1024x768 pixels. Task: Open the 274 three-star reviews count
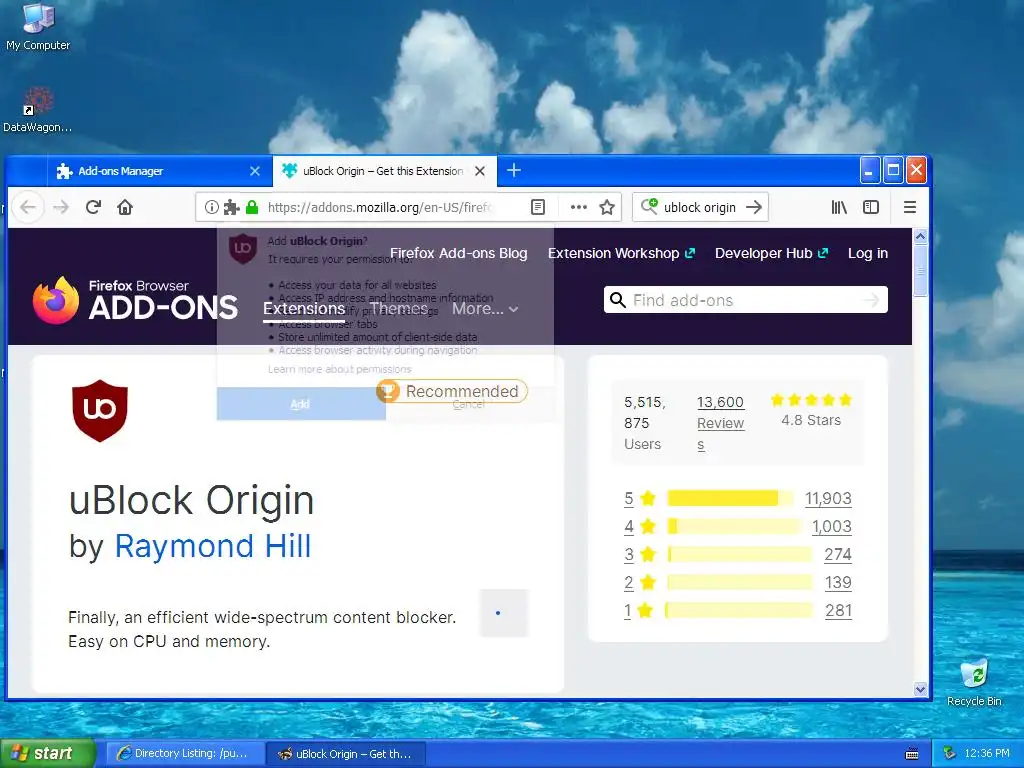pyautogui.click(x=838, y=554)
